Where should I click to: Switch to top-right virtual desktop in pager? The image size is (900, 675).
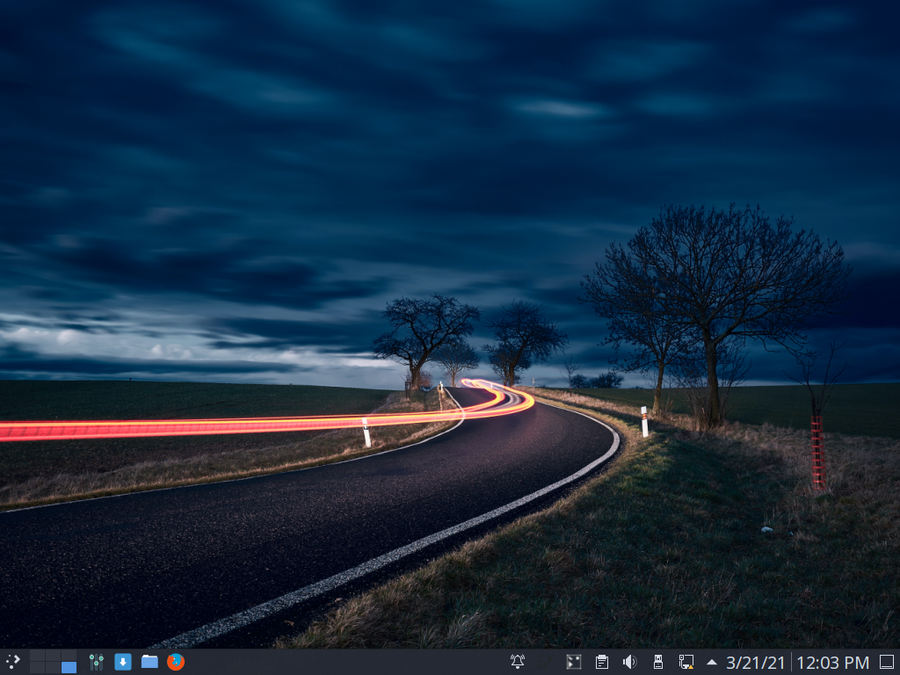click(x=69, y=655)
